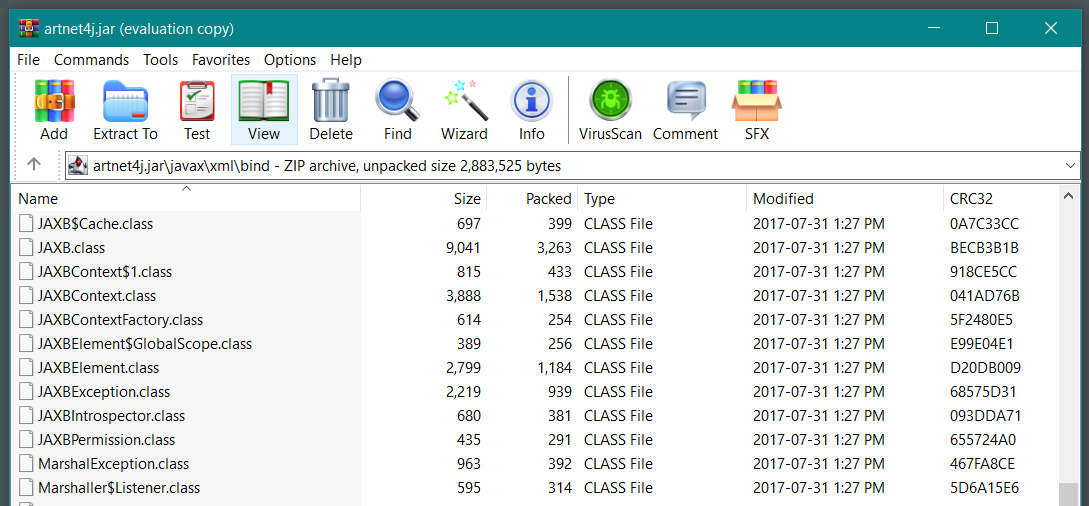
Task: Open the Favorites menu
Action: (x=221, y=60)
